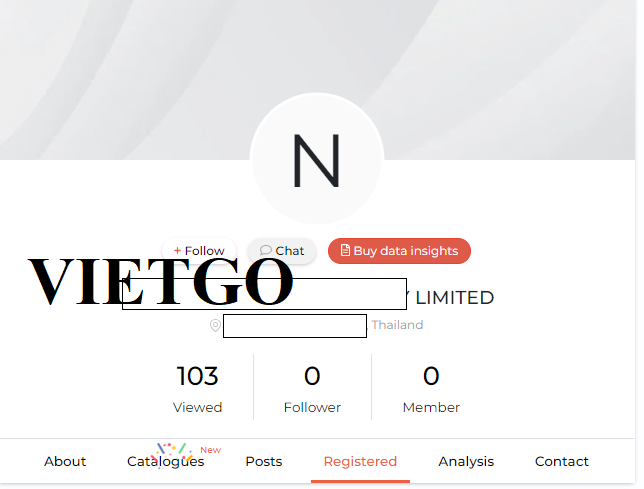644x489 pixels.
Task: Switch to the Contact tab
Action: (562, 461)
